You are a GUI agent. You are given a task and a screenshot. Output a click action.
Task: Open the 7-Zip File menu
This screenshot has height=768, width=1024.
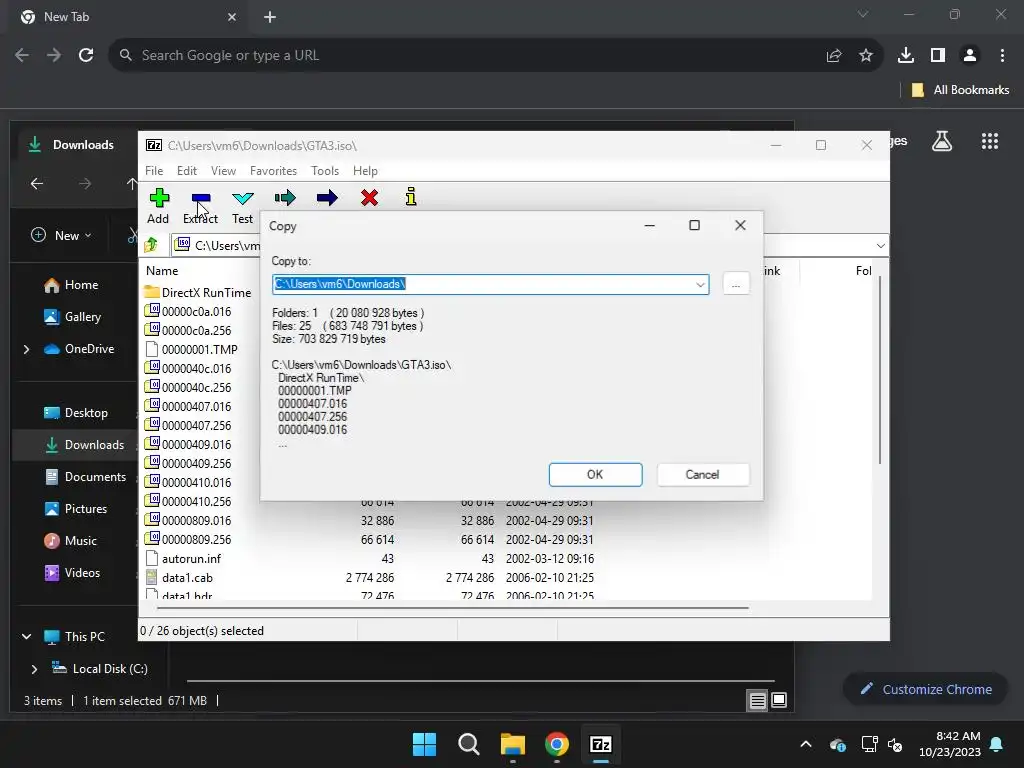pyautogui.click(x=154, y=170)
